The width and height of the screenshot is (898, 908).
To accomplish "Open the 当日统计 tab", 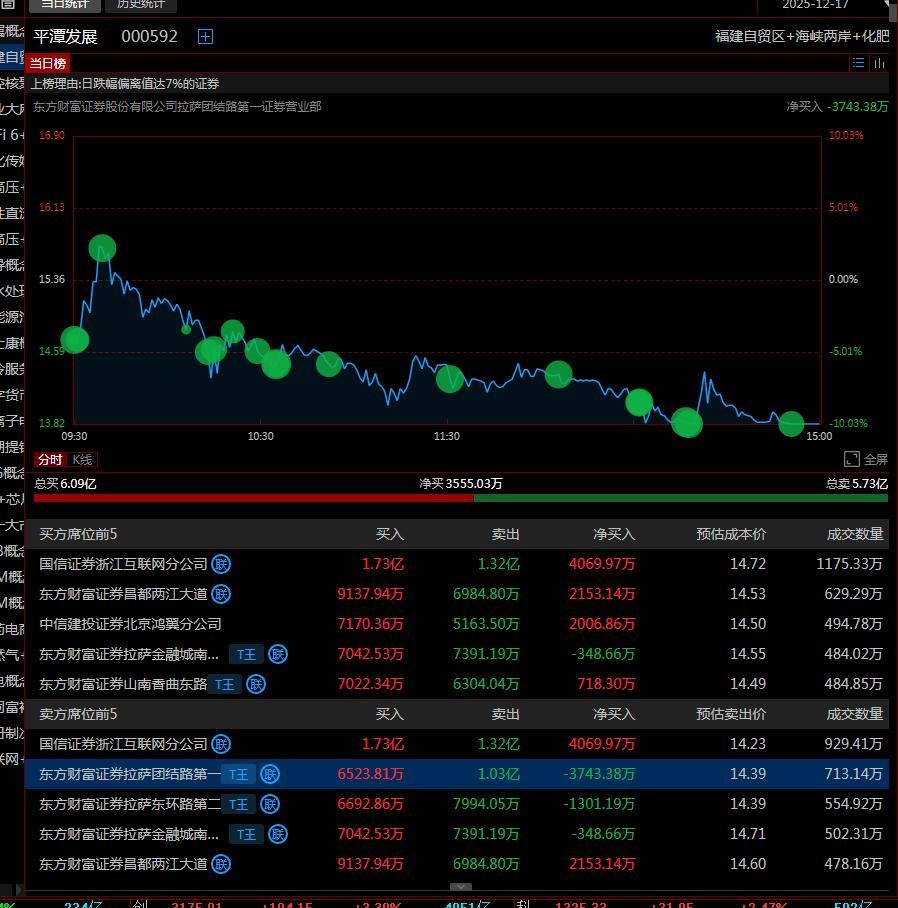I will click(65, 5).
